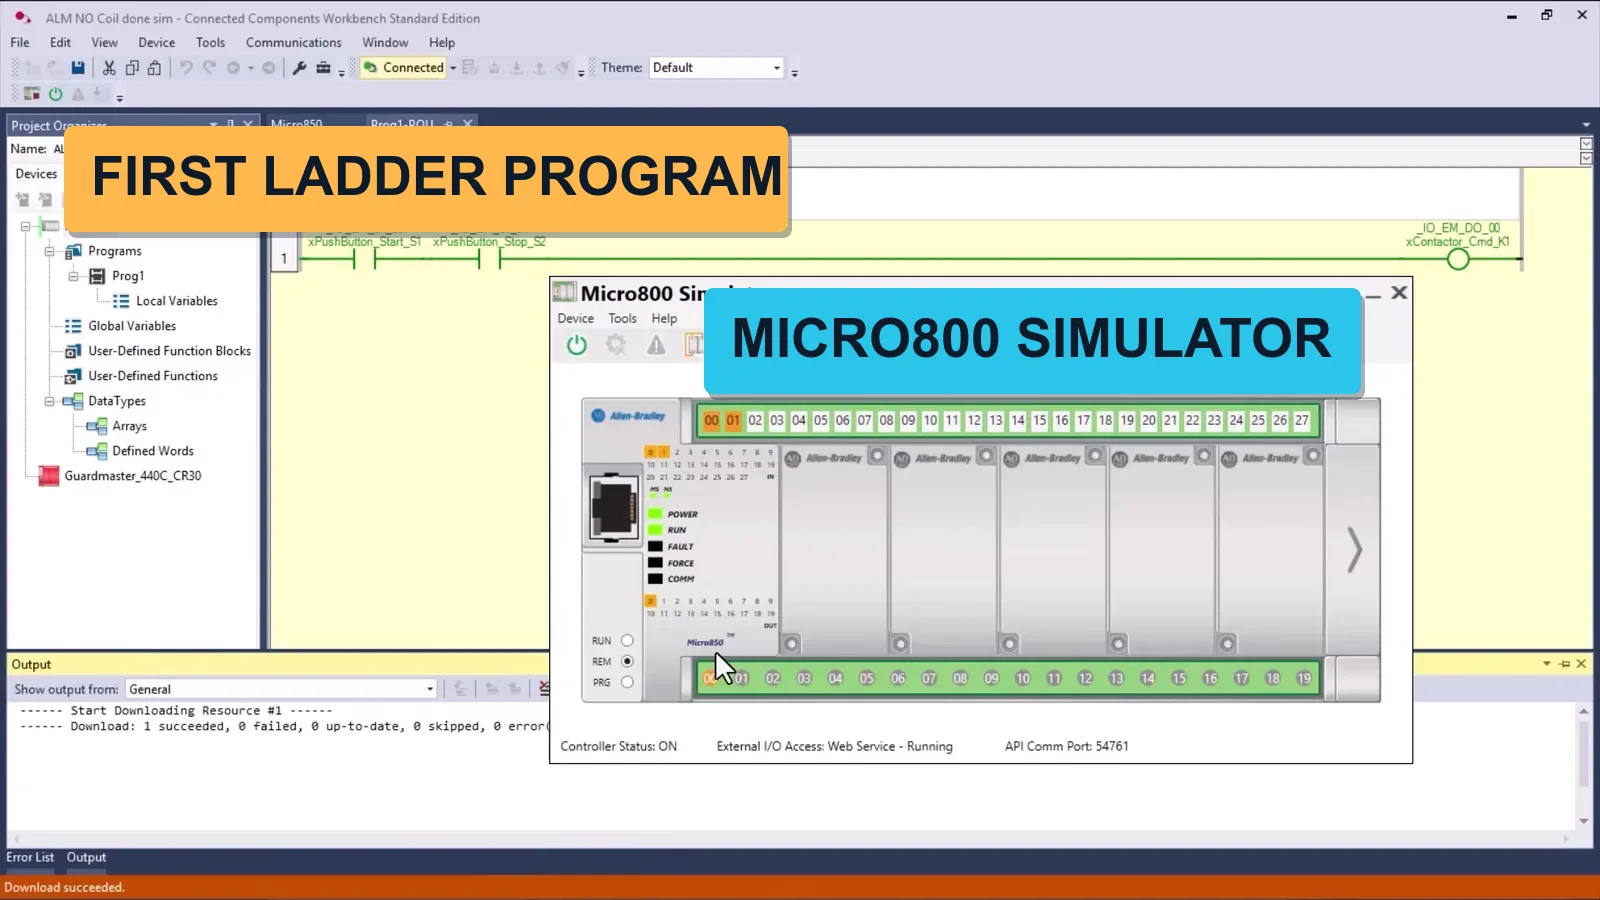Click the xPushButton_Start_S1 contact
Screen dimensions: 1600x900
[x=365, y=259]
